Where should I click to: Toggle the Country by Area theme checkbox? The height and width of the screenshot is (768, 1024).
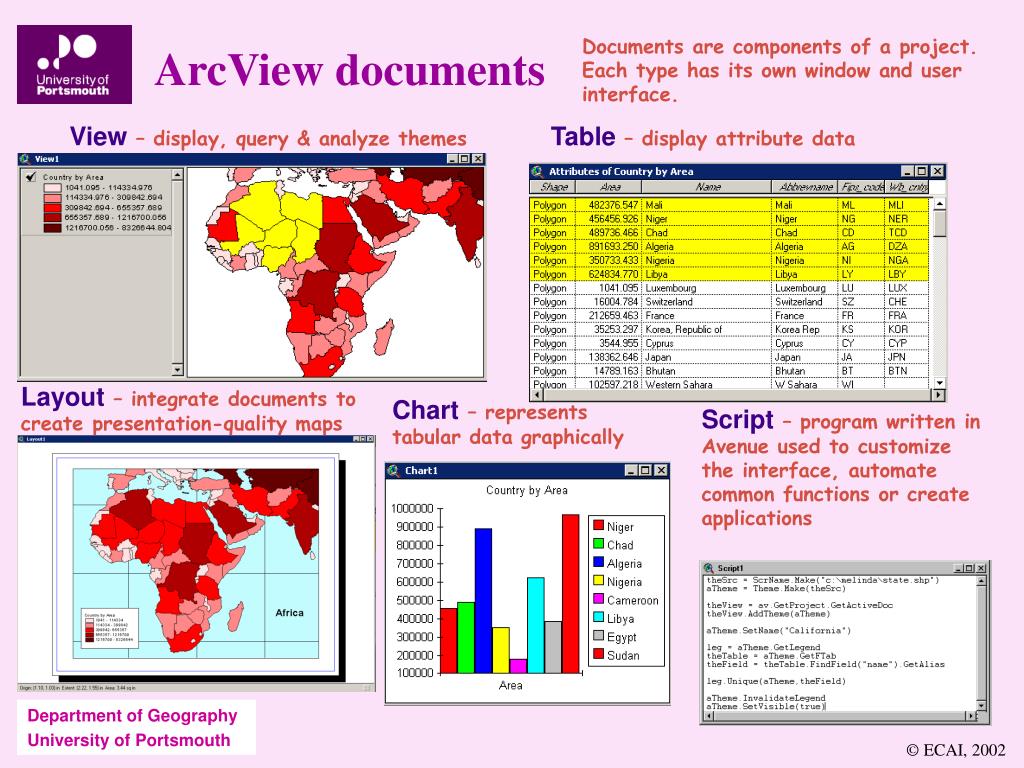coord(30,176)
